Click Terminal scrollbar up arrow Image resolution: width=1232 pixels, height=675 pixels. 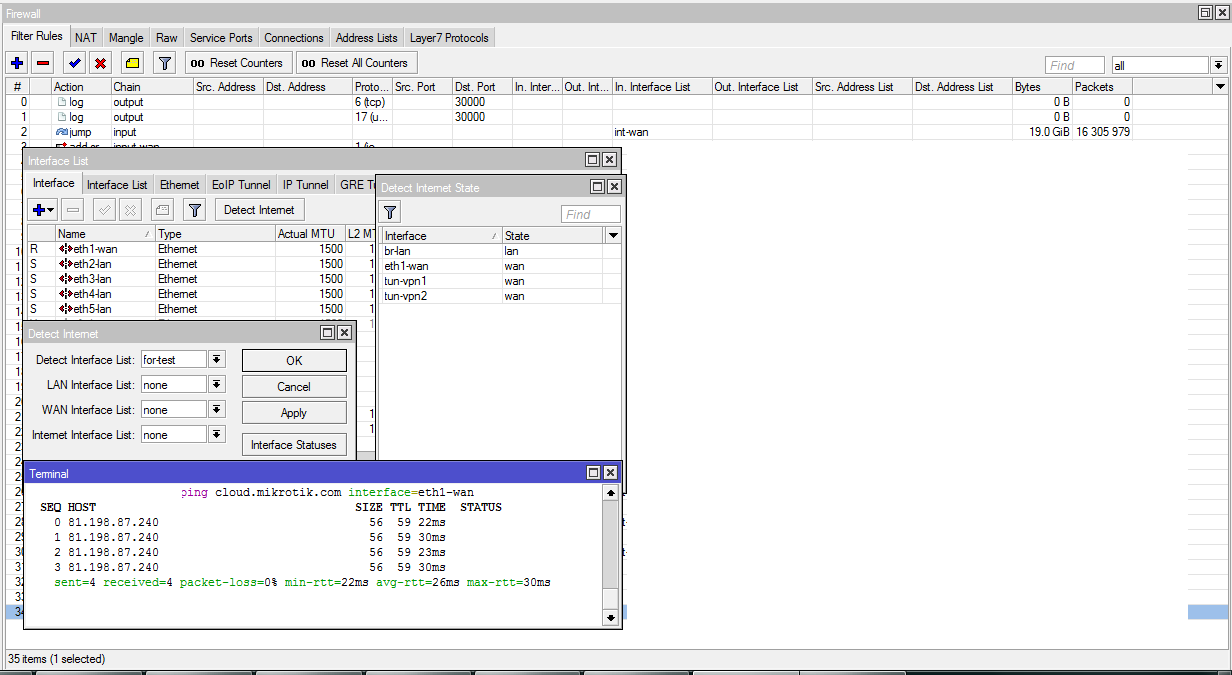click(610, 493)
